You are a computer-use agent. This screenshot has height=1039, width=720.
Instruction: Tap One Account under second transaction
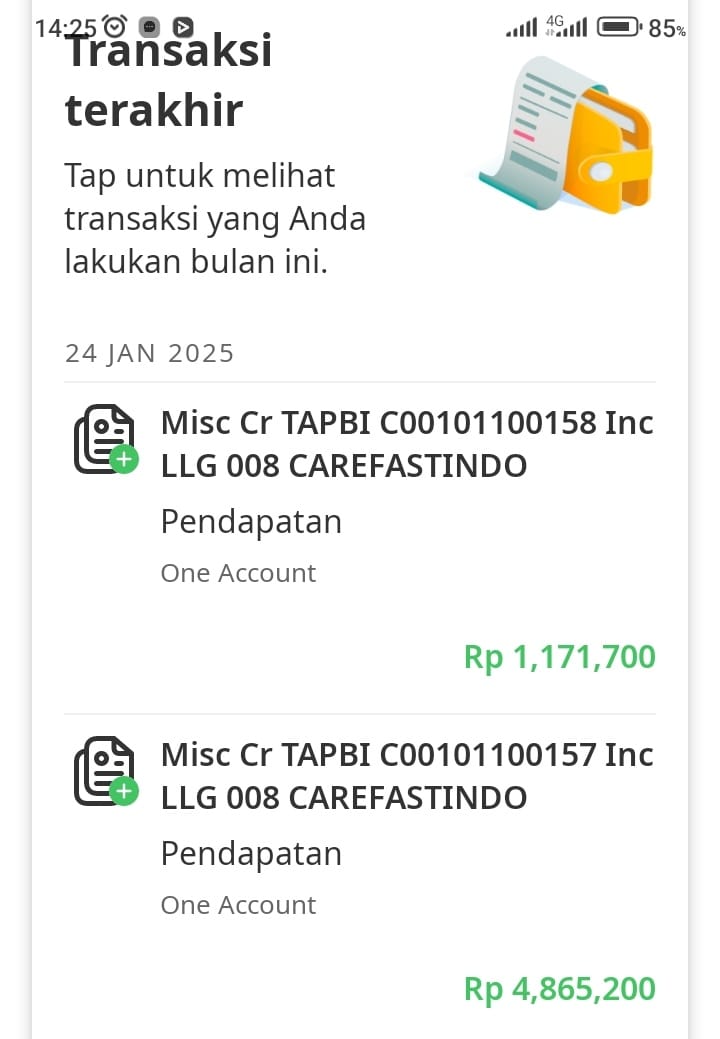(x=238, y=905)
